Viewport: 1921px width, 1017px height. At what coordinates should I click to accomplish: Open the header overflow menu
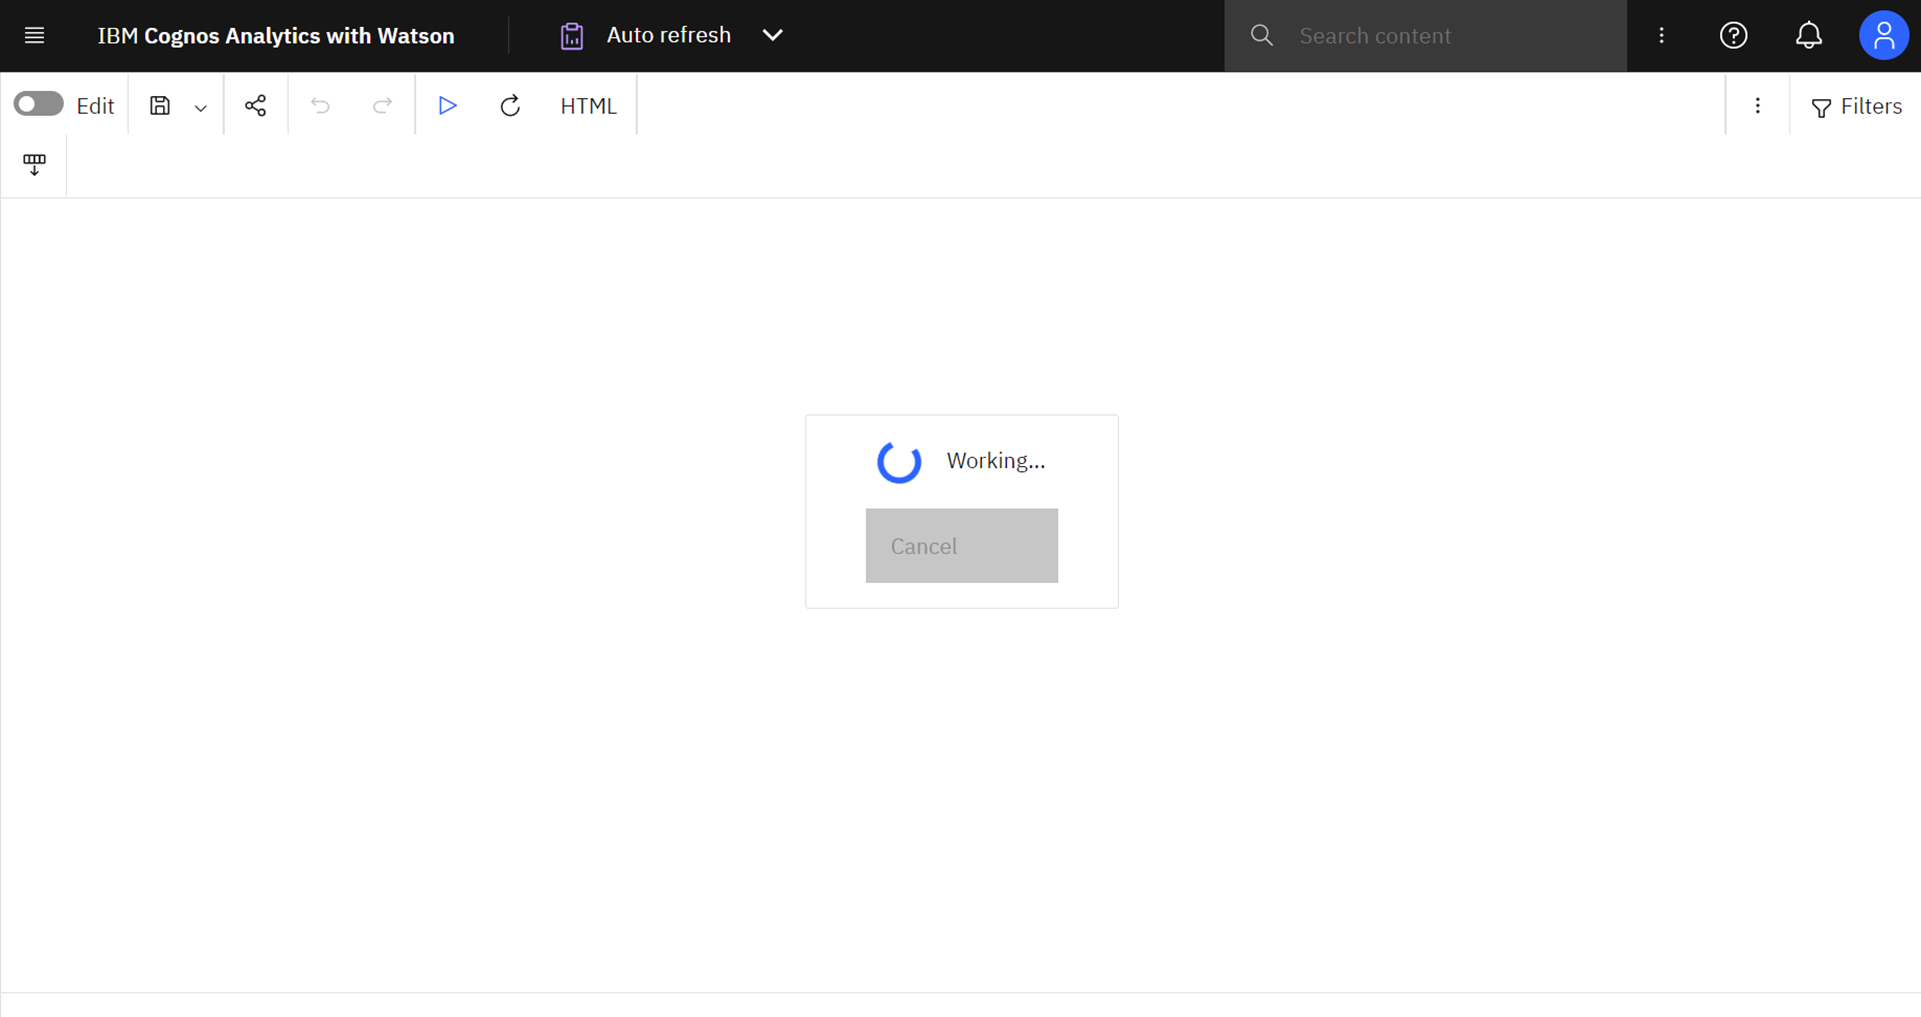click(x=1662, y=36)
